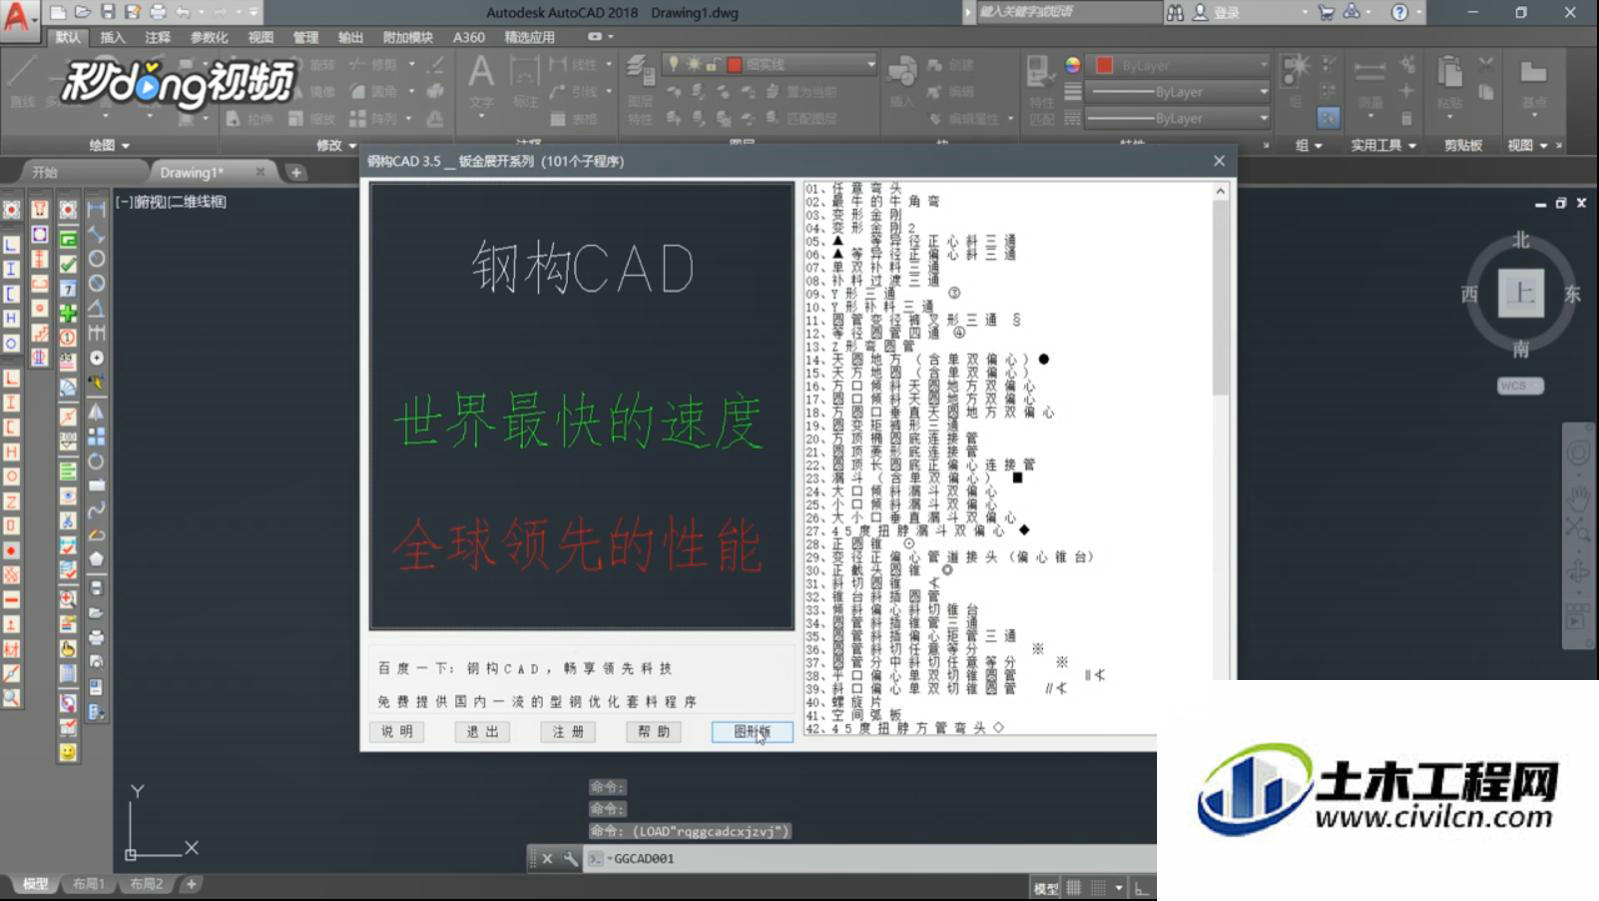Select the 输出 ribbon tab
The image size is (1599, 901).
tap(350, 37)
